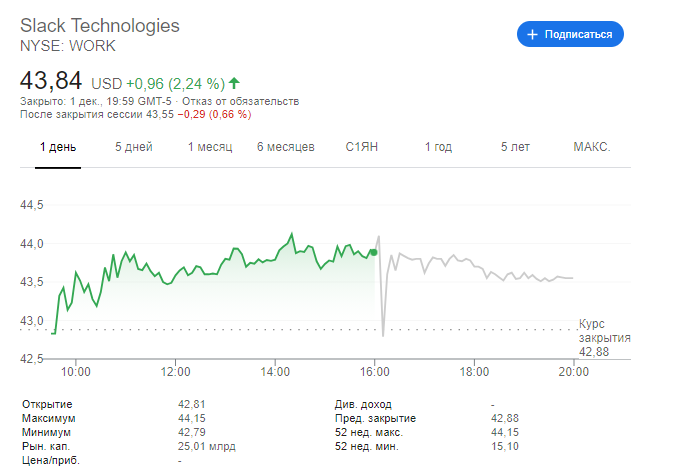Click the 44,0 price axis label
The image size is (675, 469).
(x=32, y=244)
